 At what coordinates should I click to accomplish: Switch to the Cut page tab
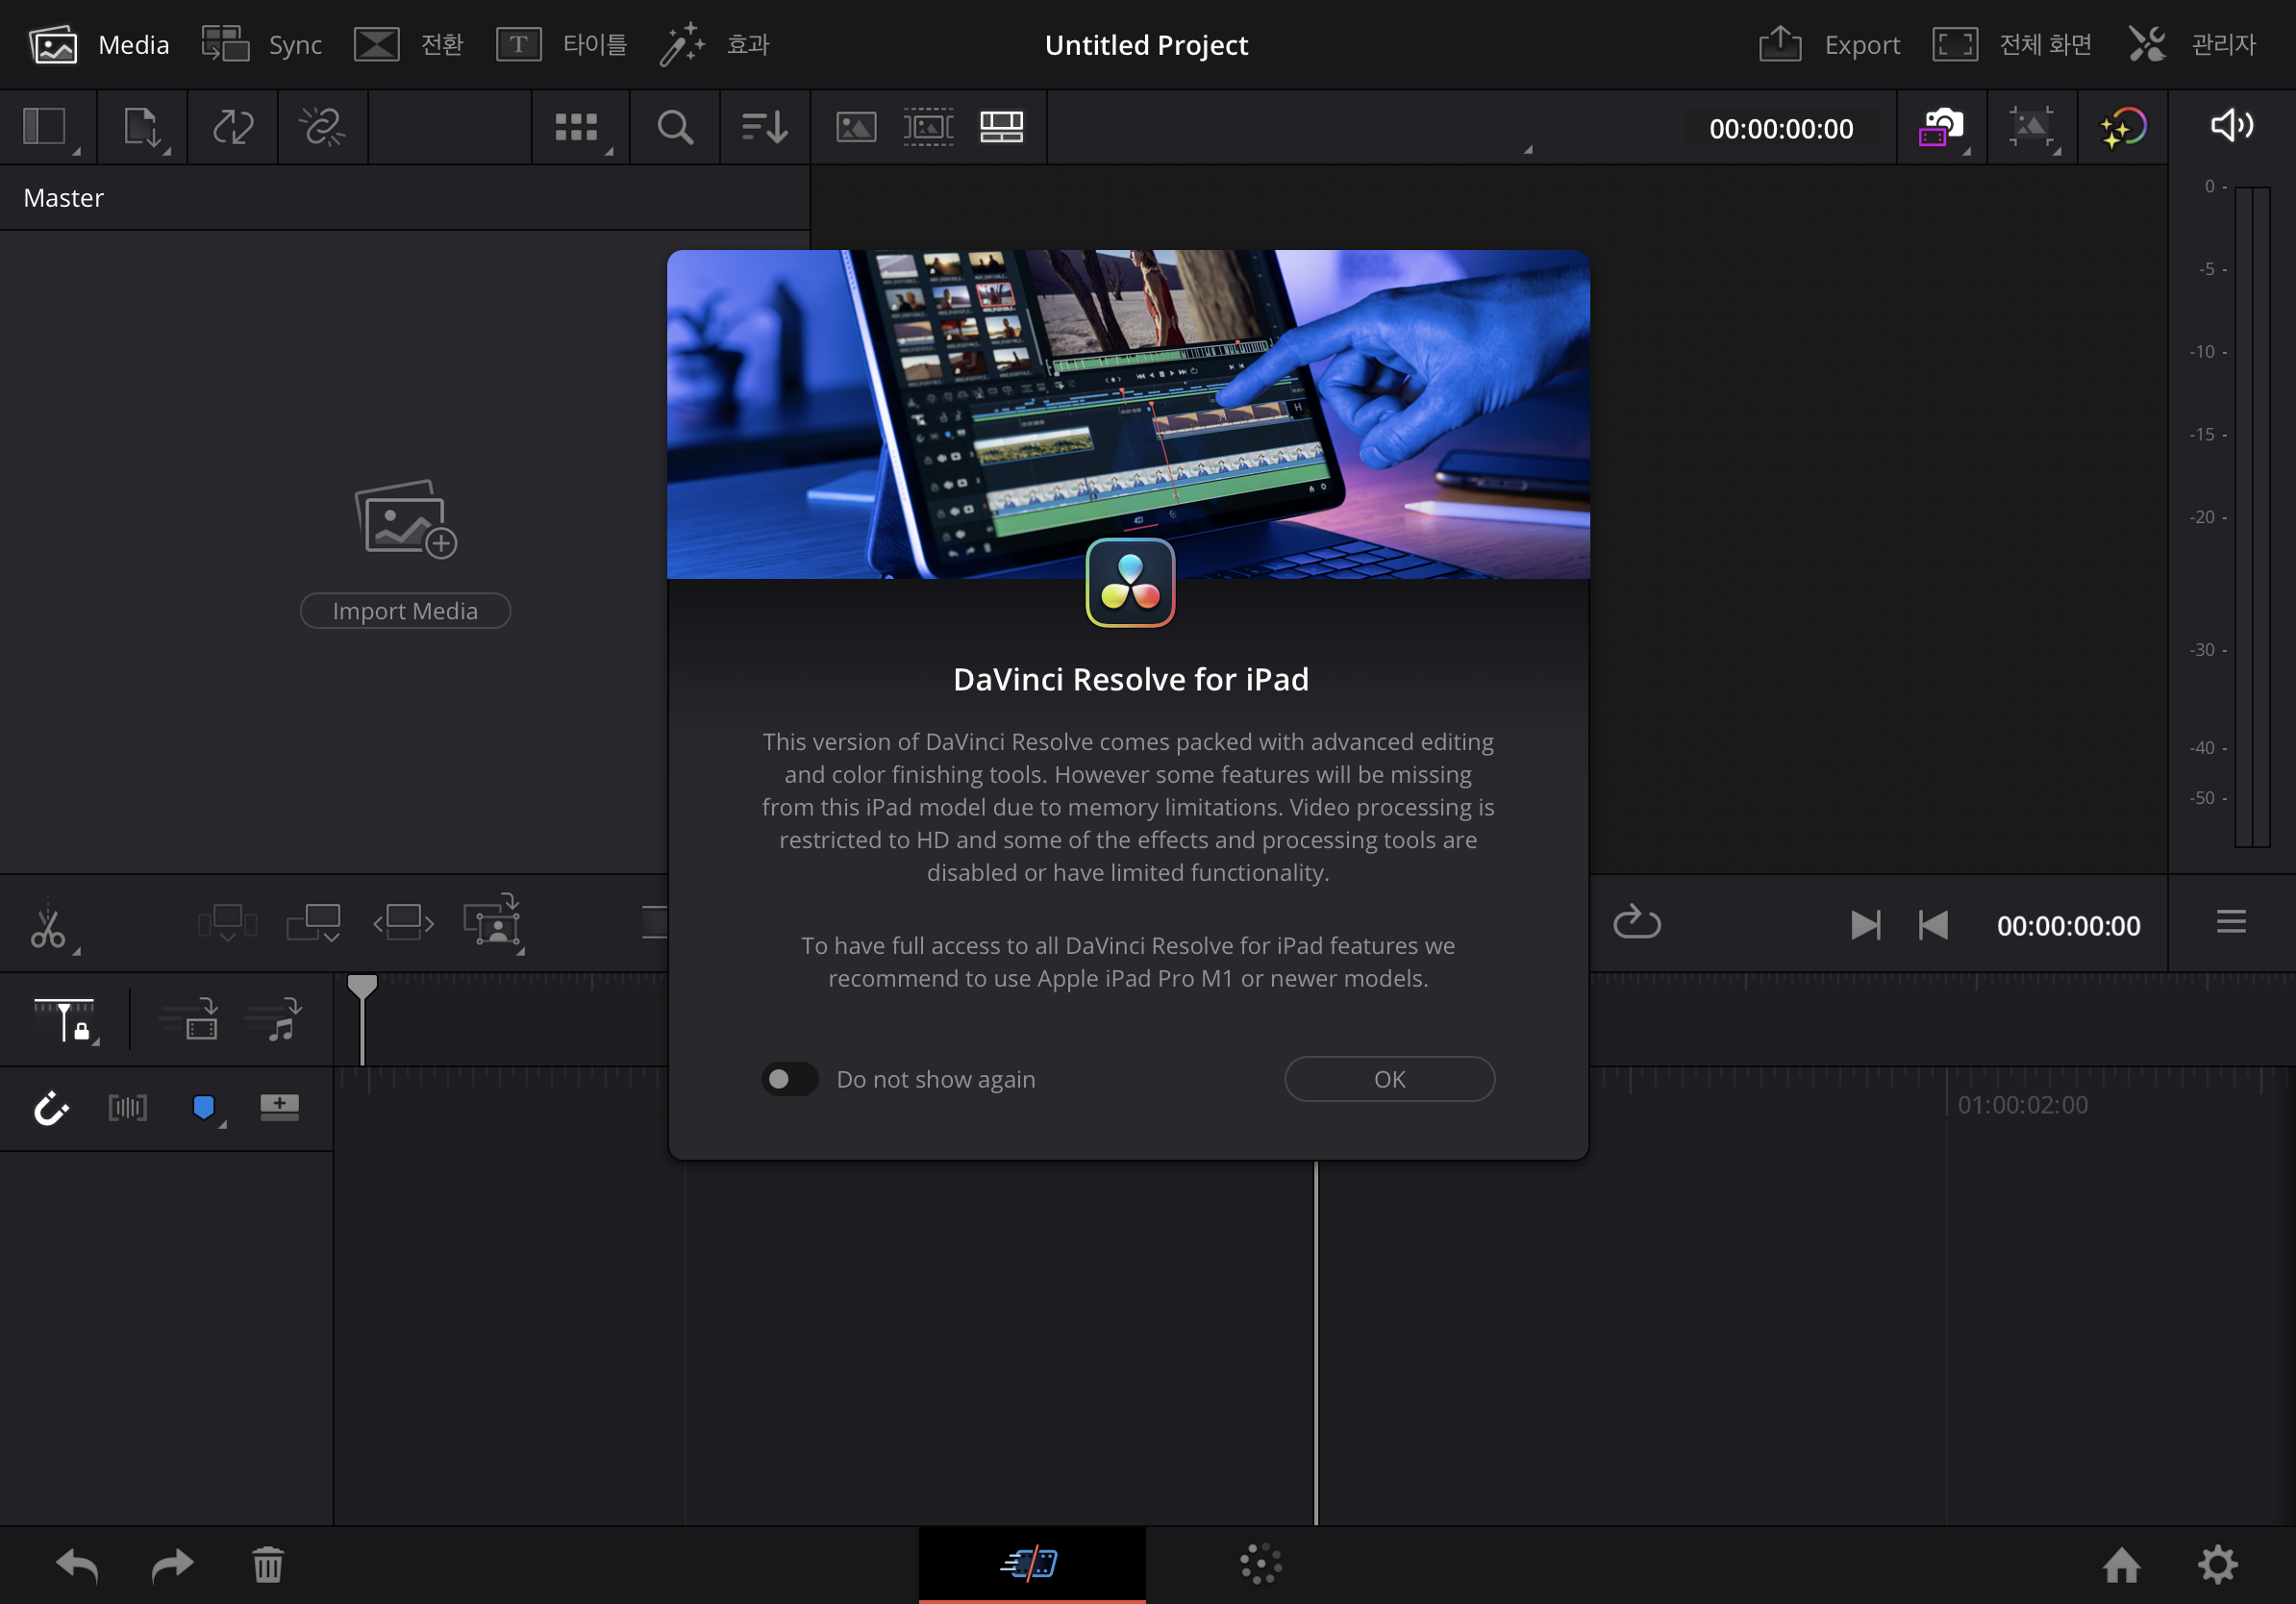coord(1032,1563)
